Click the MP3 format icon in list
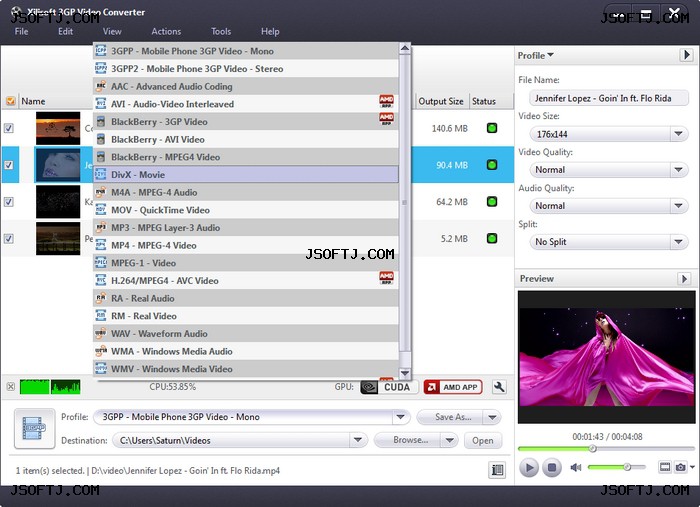 click(x=101, y=228)
